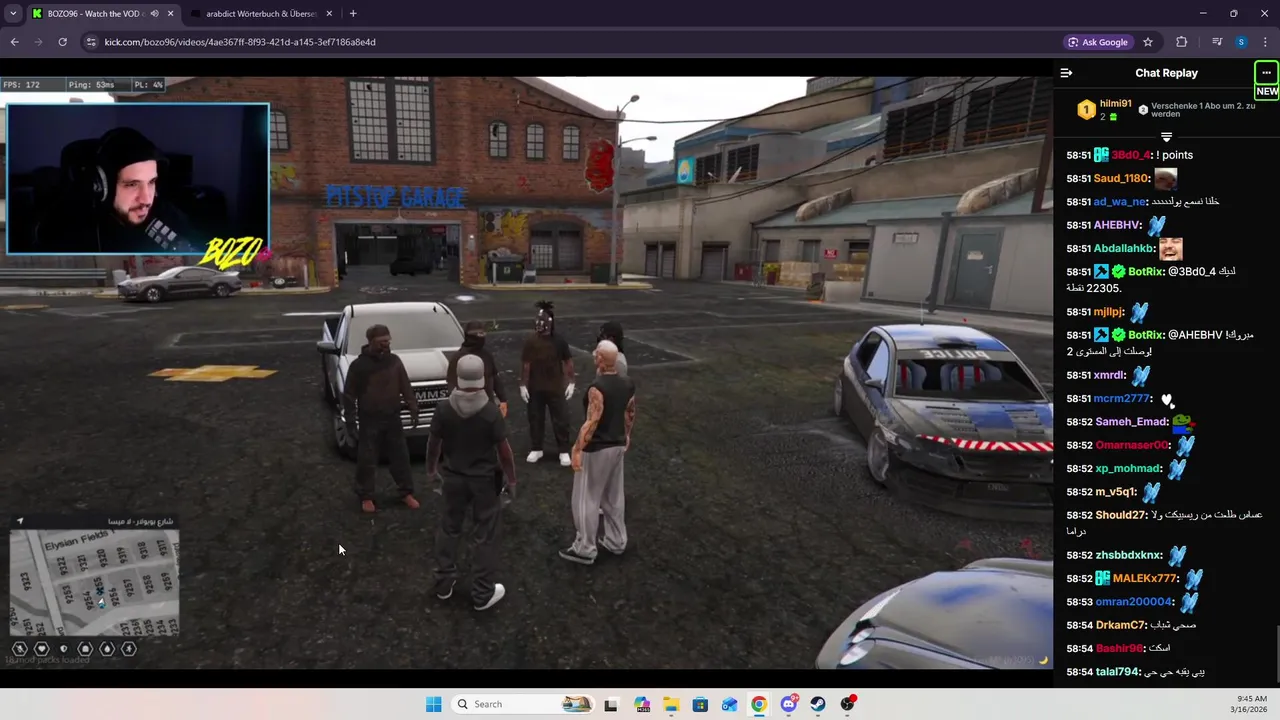1280x720 pixels.
Task: Go forward with the browser forward arrow
Action: [x=38, y=42]
